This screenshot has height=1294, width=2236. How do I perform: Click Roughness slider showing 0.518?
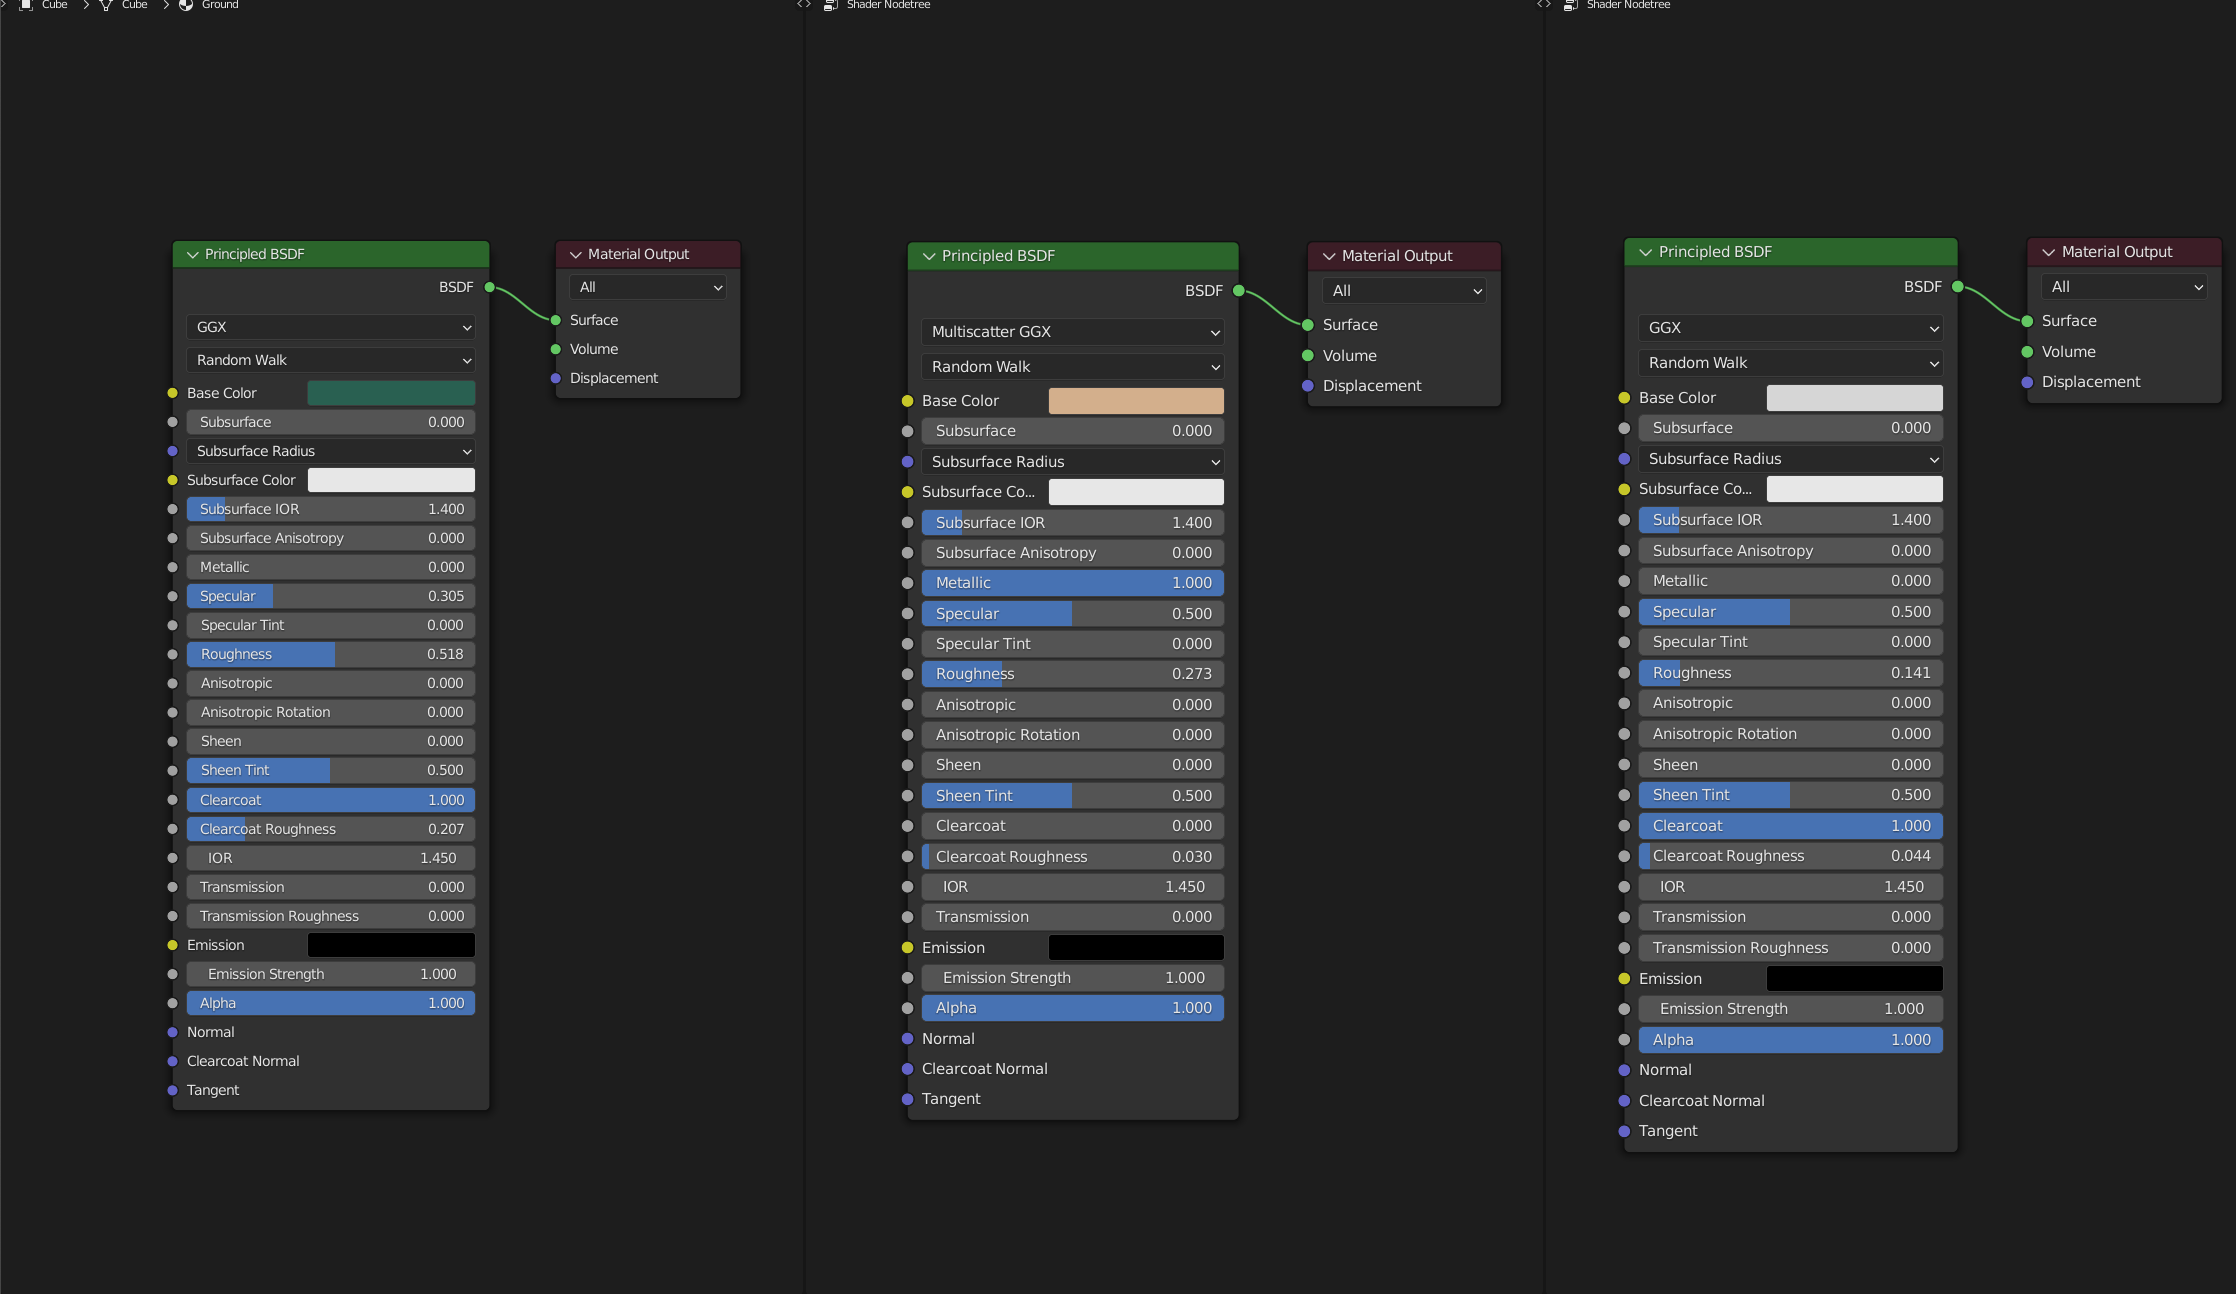[x=330, y=654]
